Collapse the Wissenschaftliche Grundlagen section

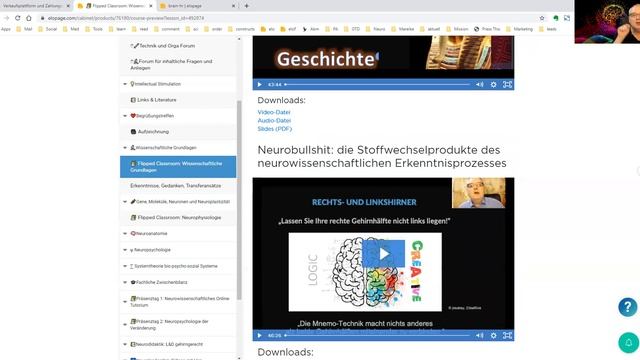tap(125, 148)
